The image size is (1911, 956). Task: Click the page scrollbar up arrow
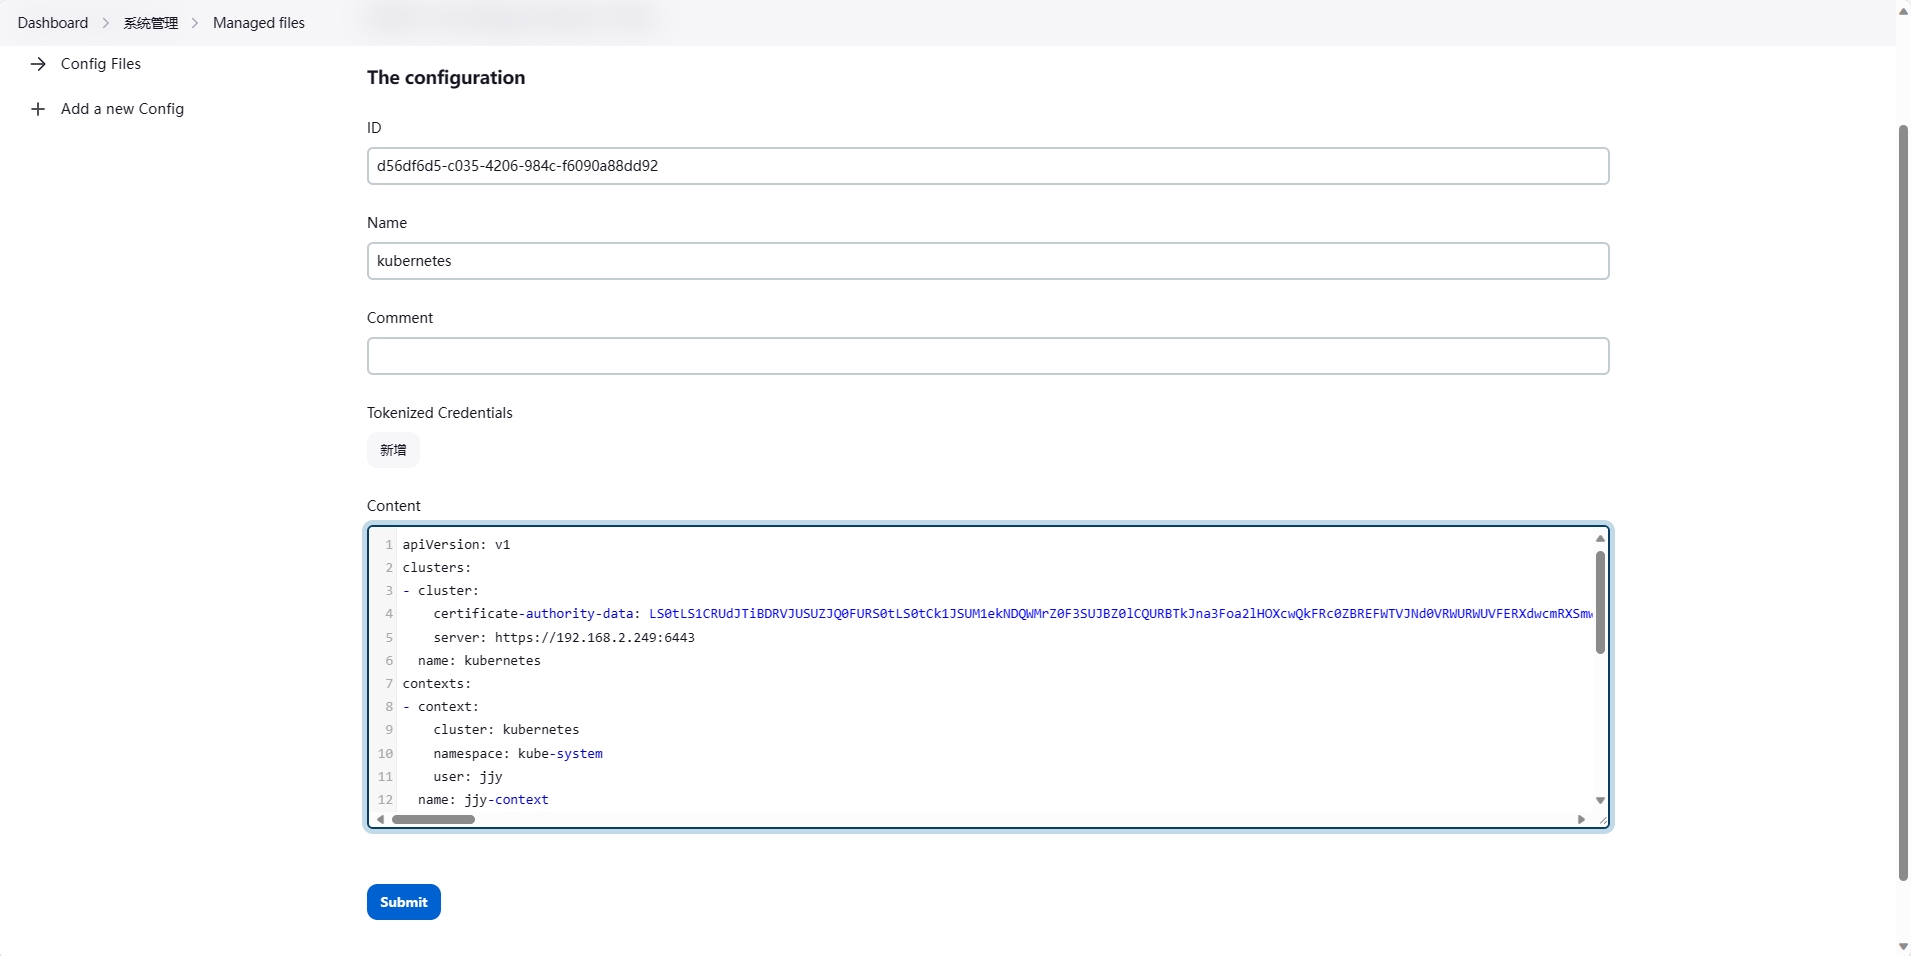click(x=1903, y=11)
